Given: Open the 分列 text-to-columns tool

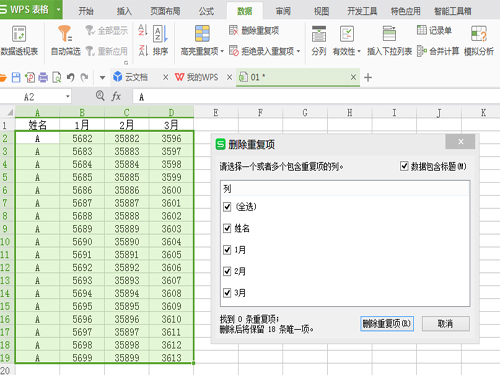Looking at the screenshot, I should tap(319, 40).
